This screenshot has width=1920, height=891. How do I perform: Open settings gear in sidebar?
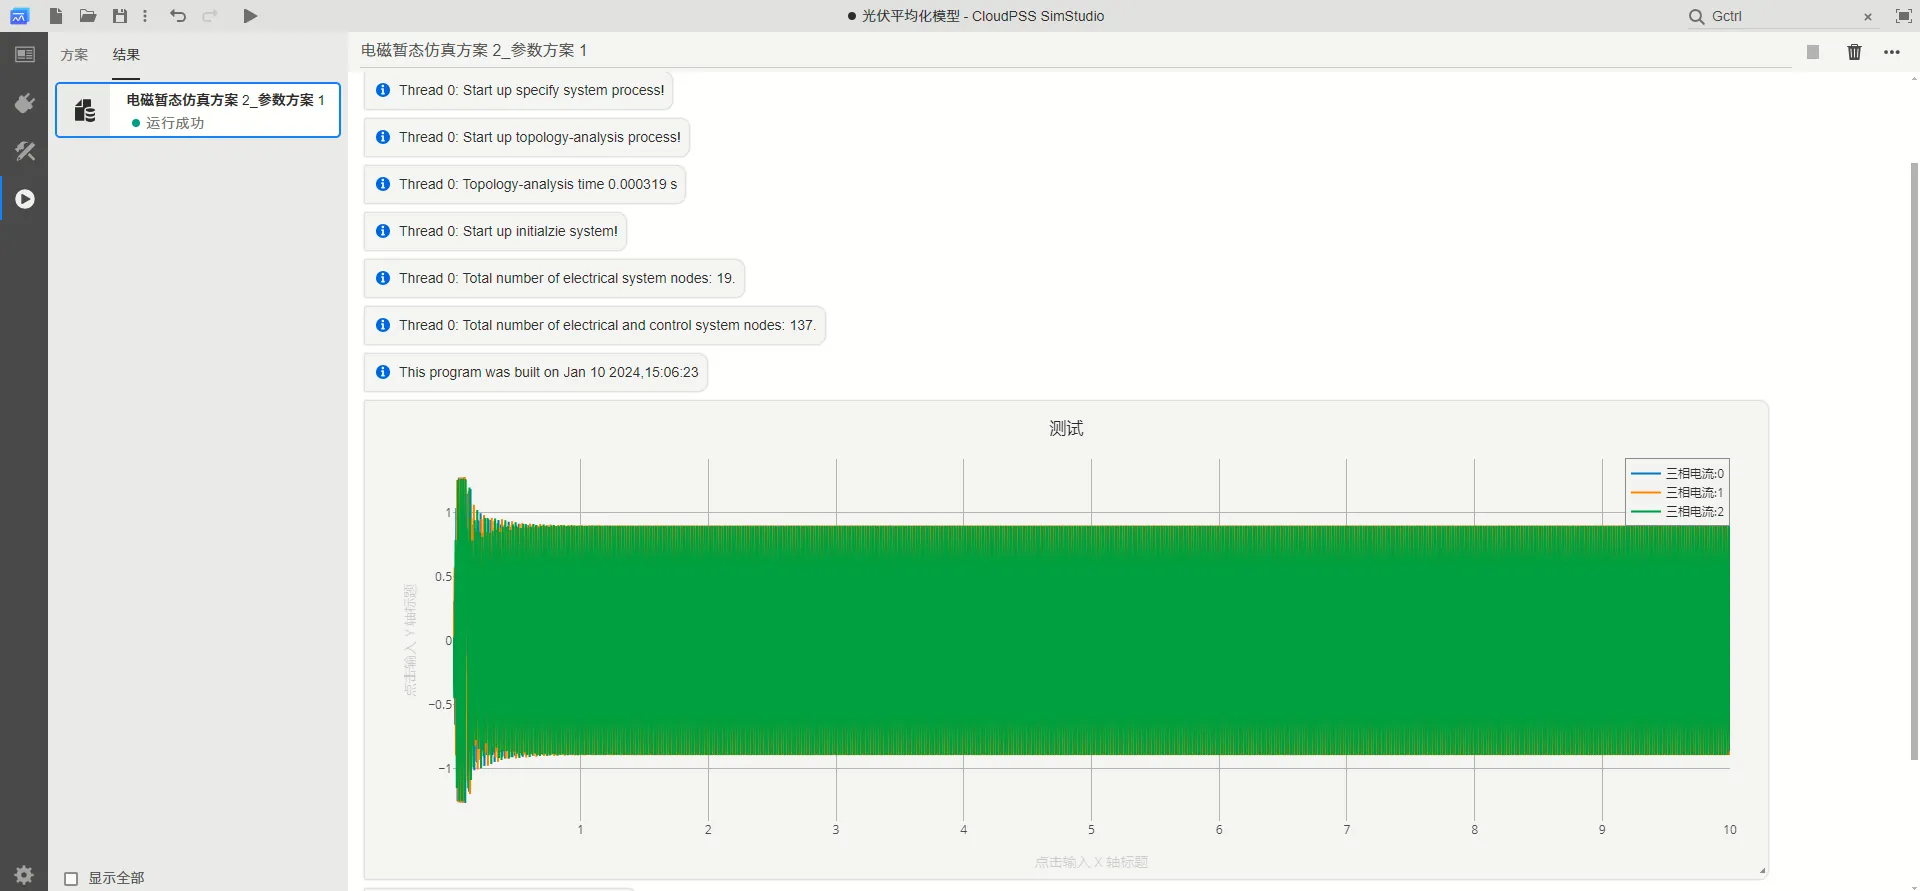click(x=24, y=874)
